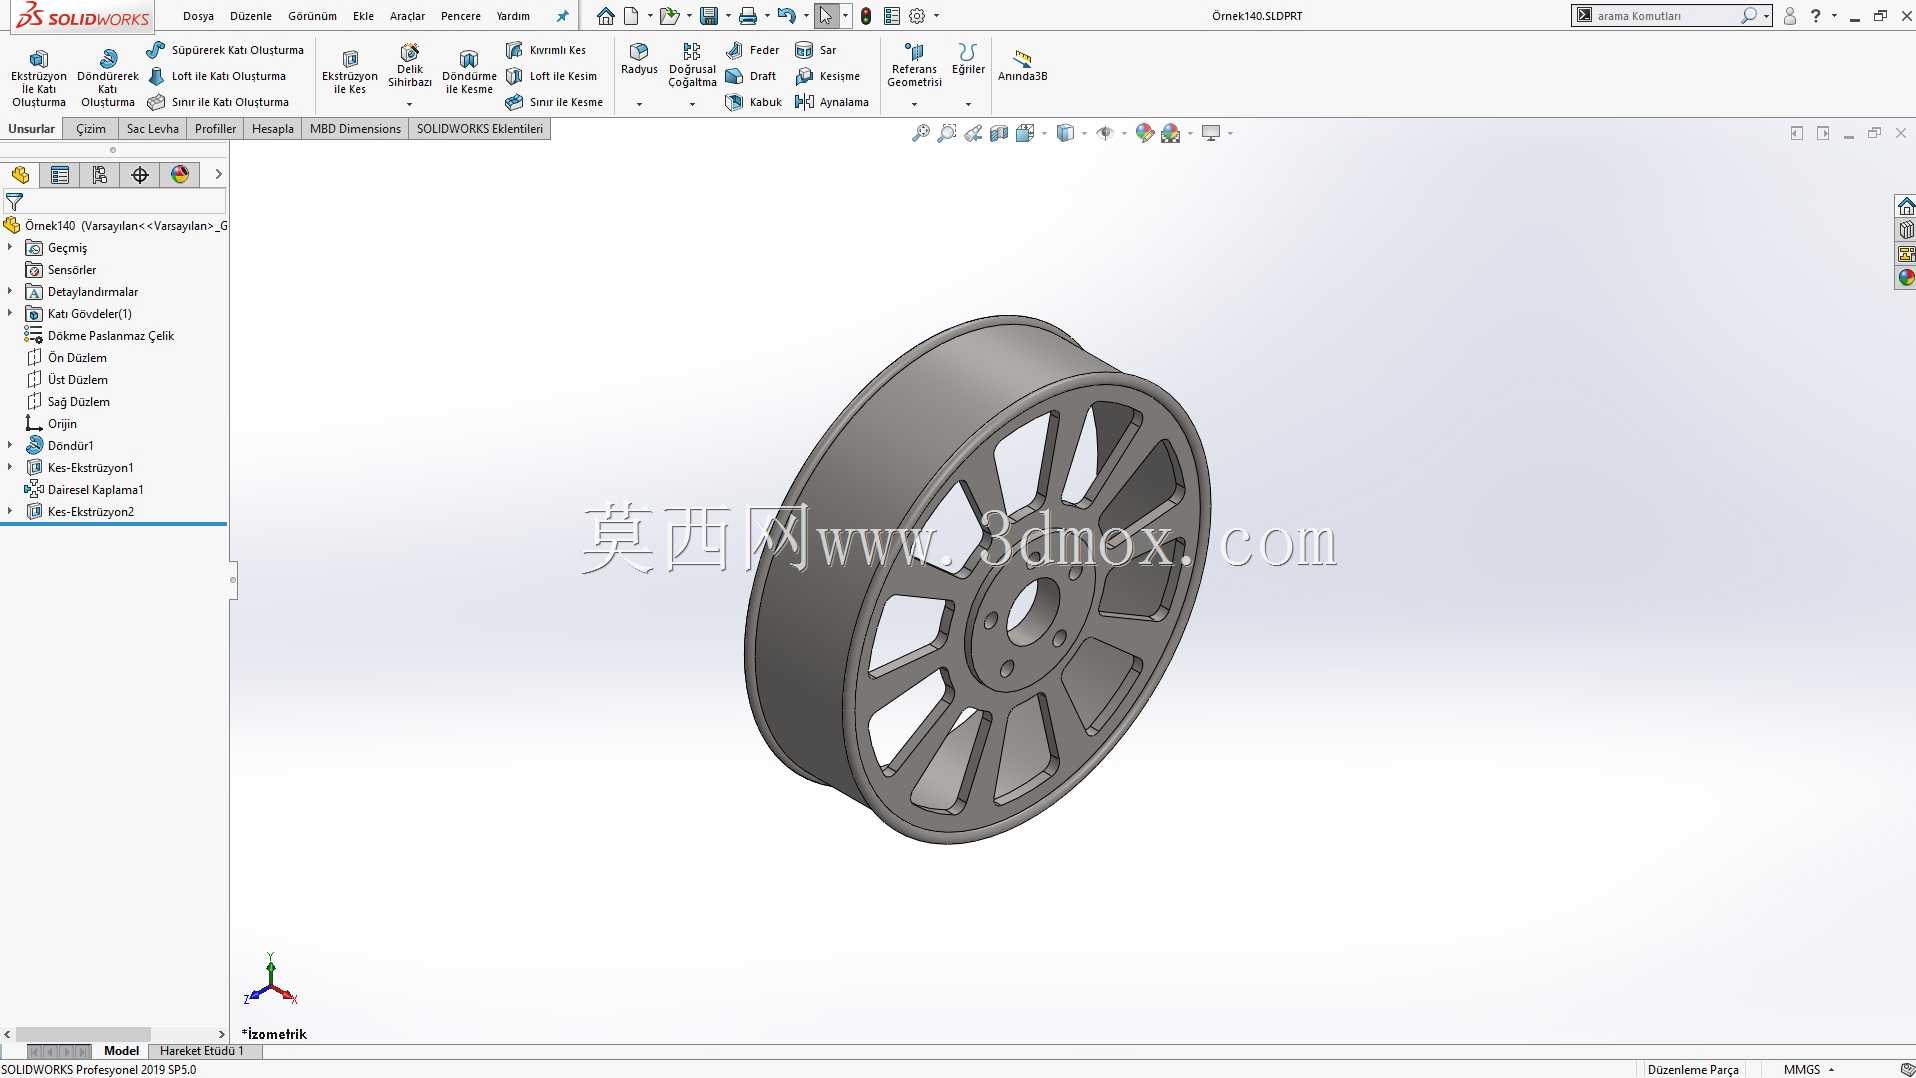Click Ekstrüzyon ile Kes tool

[350, 72]
